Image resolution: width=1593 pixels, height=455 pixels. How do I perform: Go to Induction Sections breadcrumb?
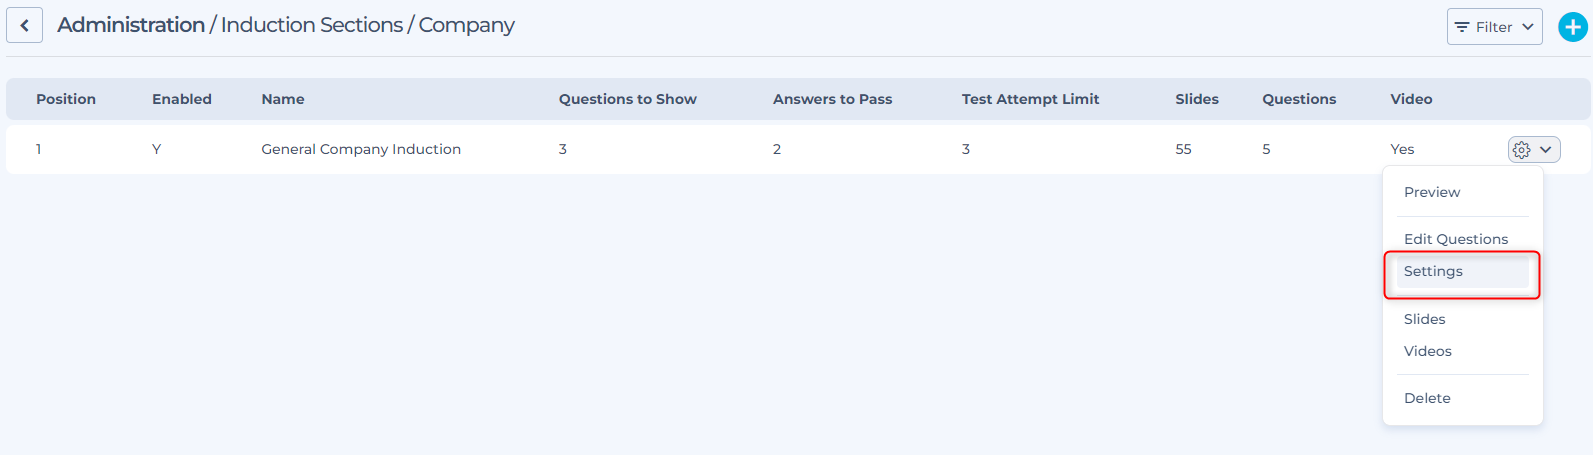(x=312, y=25)
